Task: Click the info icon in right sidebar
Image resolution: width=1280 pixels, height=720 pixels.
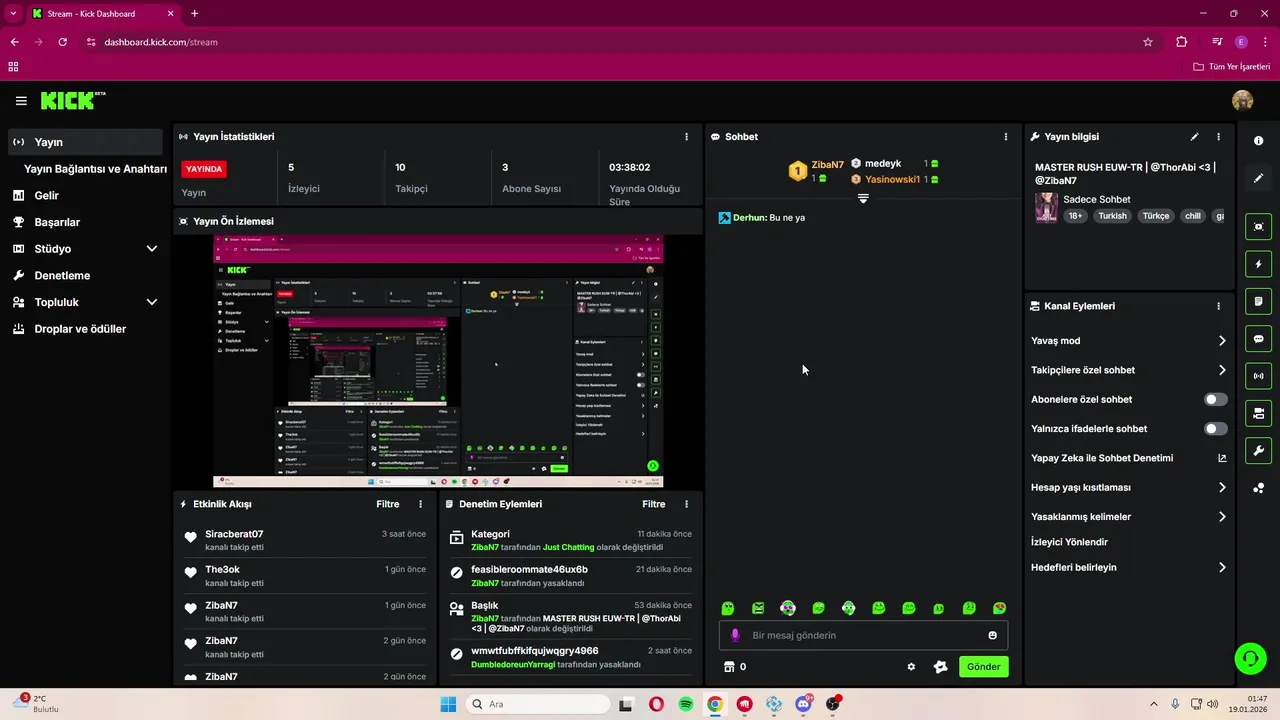Action: (1259, 141)
